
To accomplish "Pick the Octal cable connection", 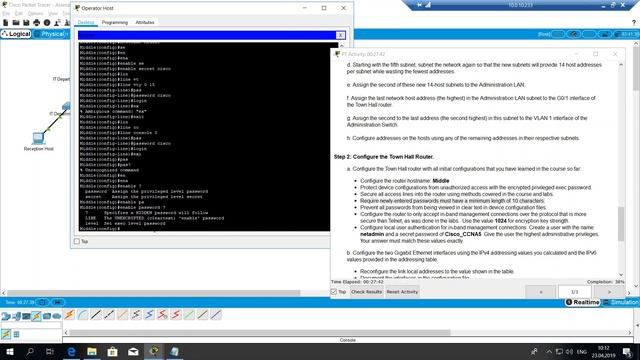I will [189, 315].
